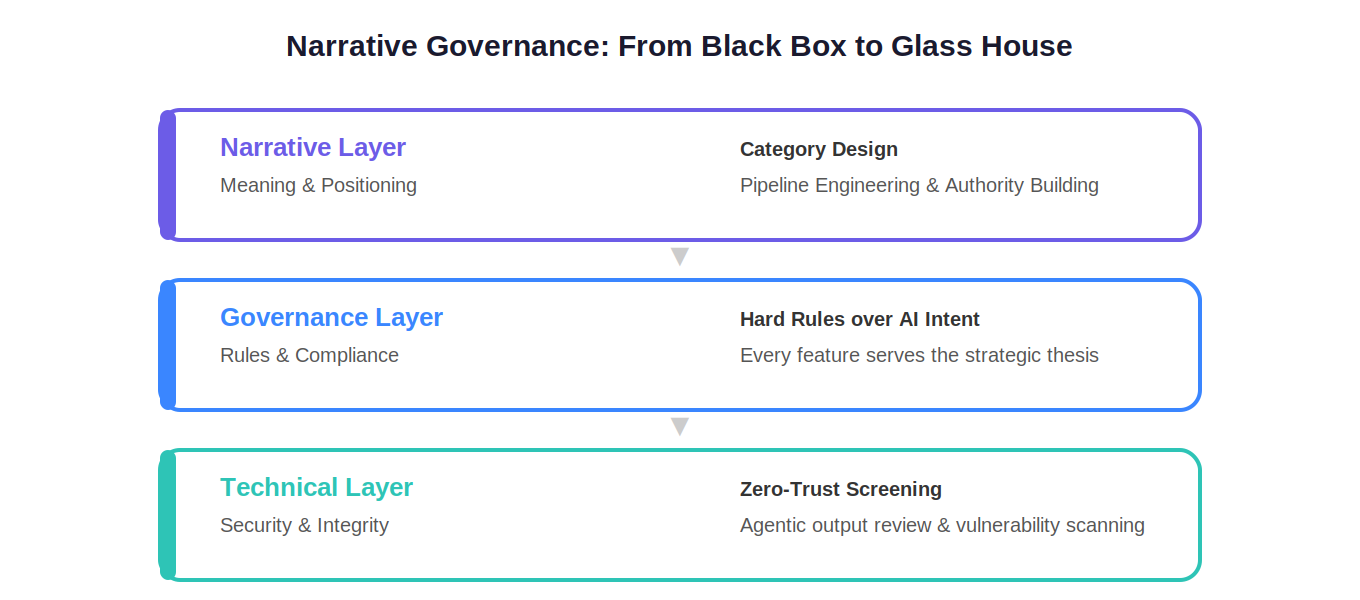Click the blue accent bar on the Governance card
1360x600 pixels.
click(167, 345)
